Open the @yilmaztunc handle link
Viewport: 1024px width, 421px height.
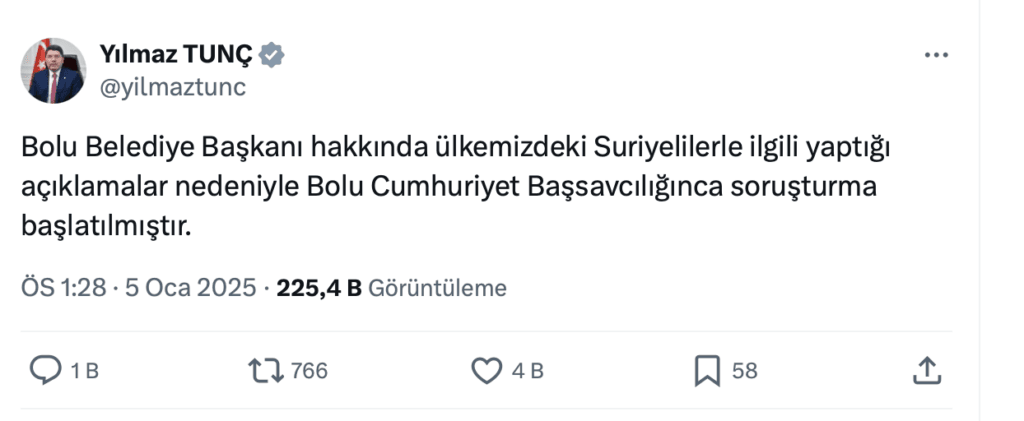(x=172, y=87)
